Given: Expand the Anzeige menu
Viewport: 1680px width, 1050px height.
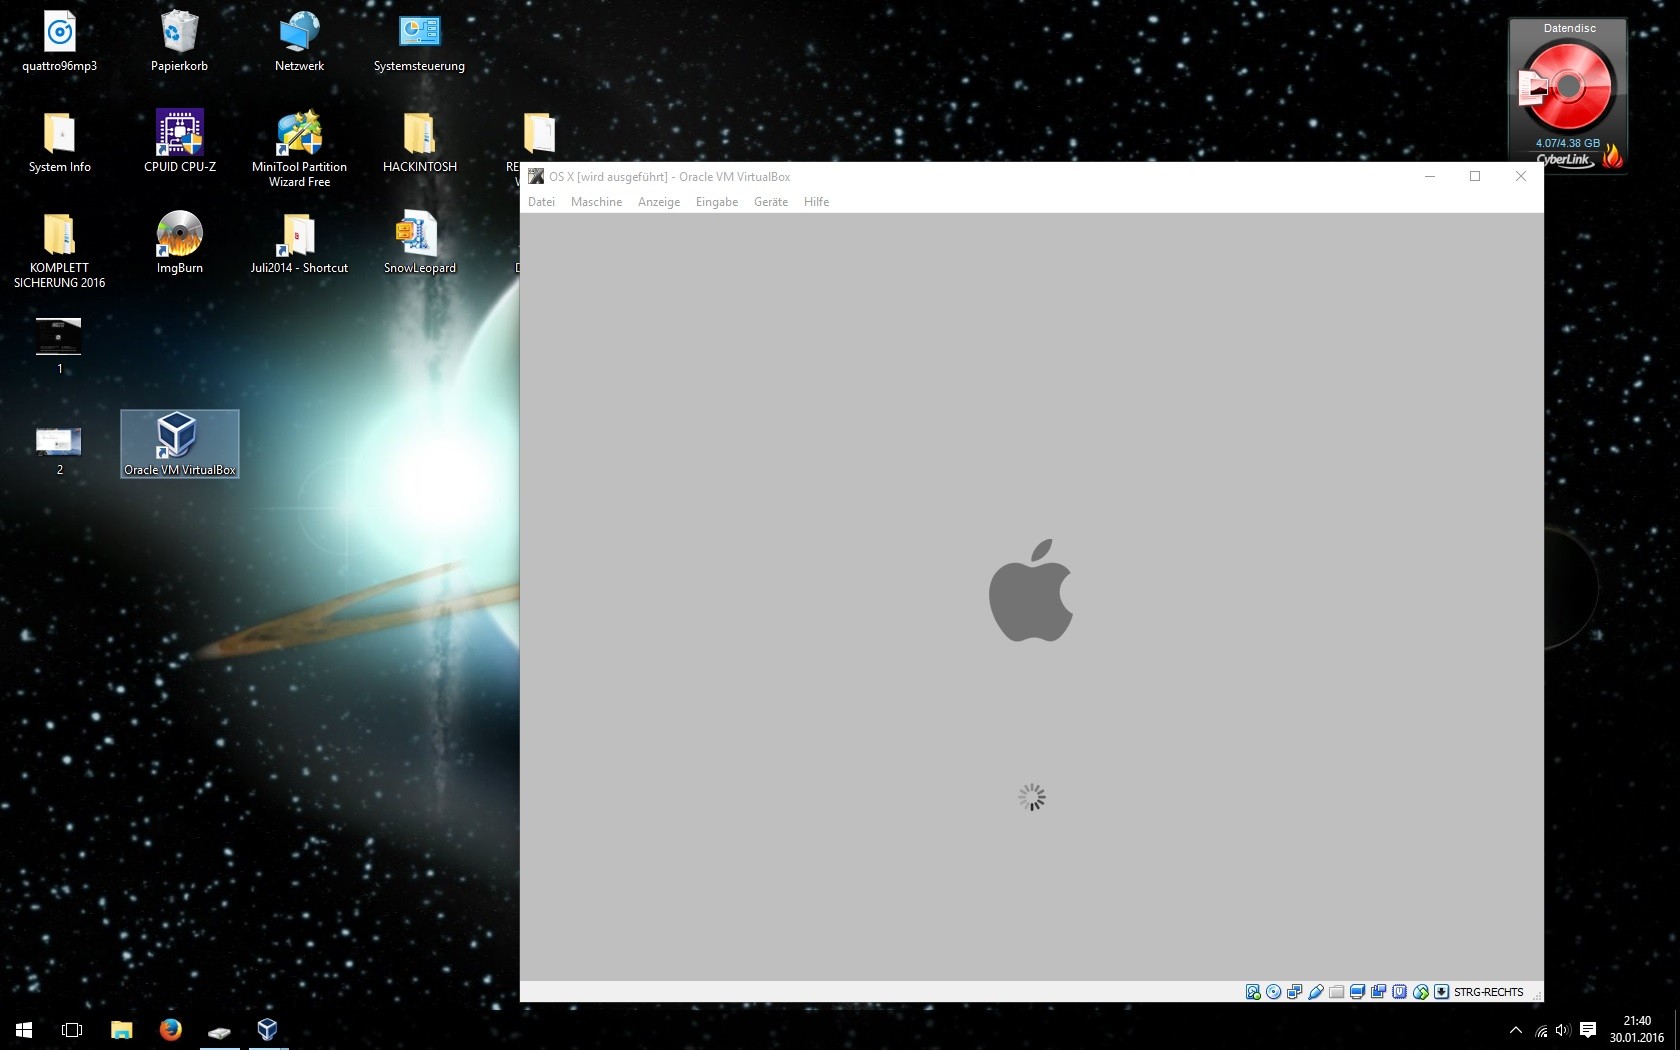Looking at the screenshot, I should [x=659, y=202].
